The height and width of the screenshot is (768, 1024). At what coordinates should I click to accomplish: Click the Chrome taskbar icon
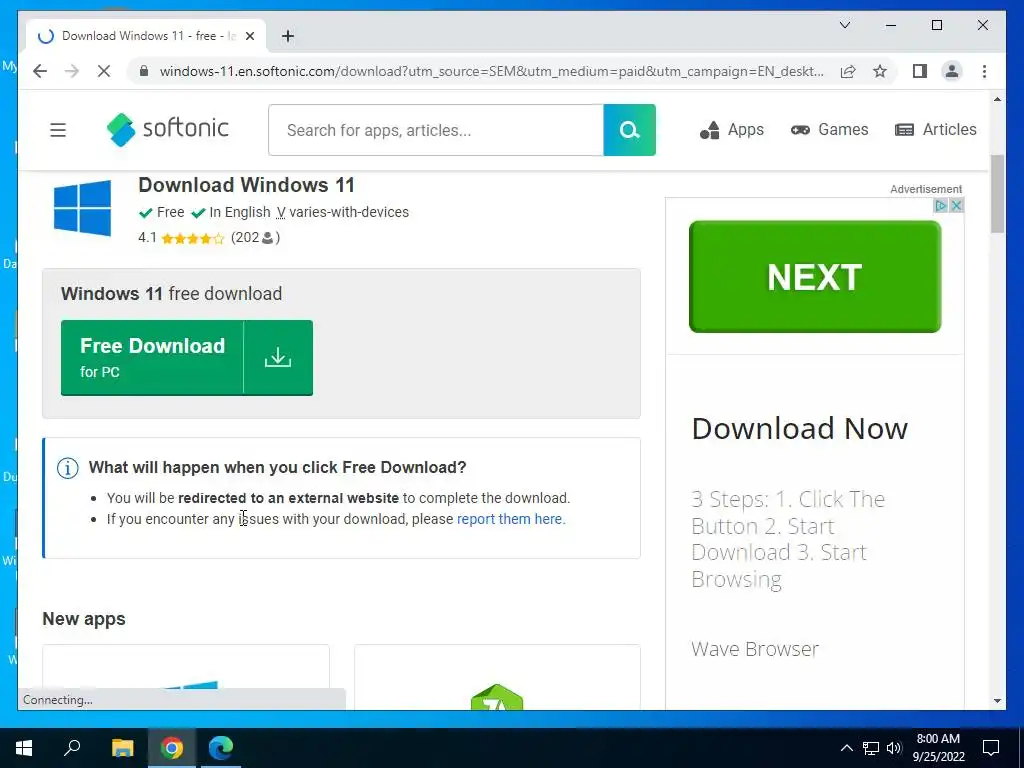point(172,748)
